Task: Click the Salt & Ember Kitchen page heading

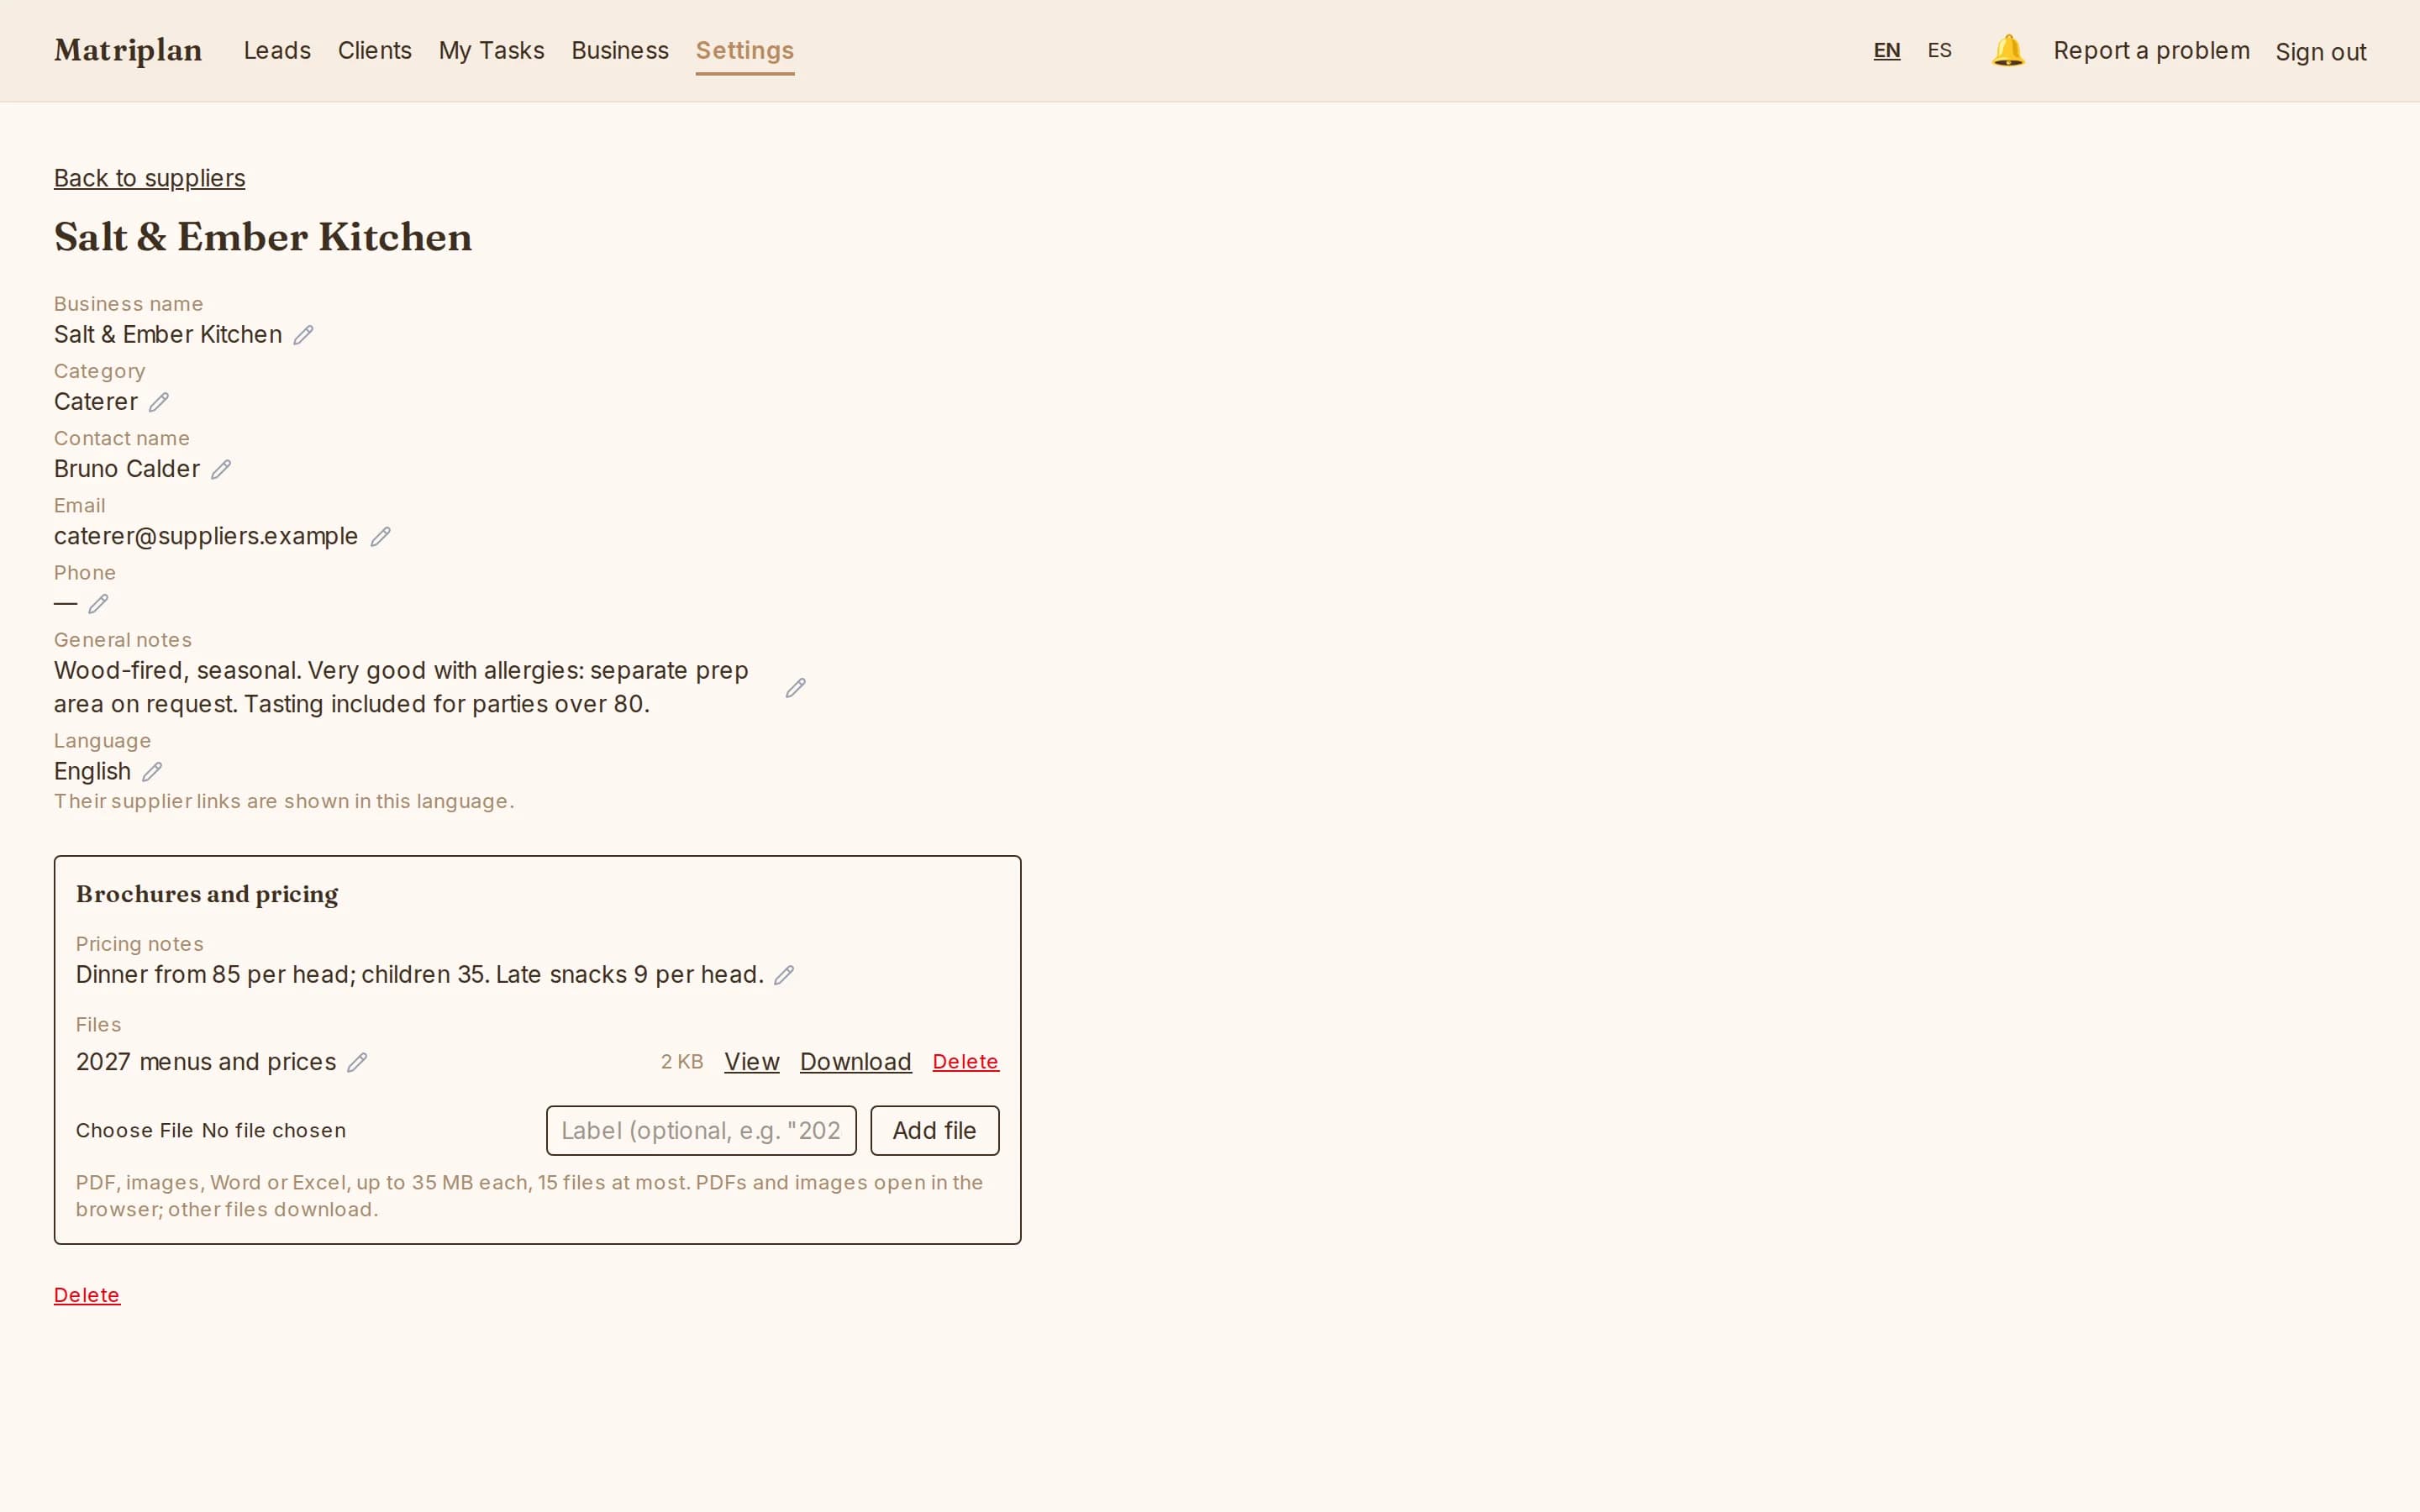Action: pos(263,237)
